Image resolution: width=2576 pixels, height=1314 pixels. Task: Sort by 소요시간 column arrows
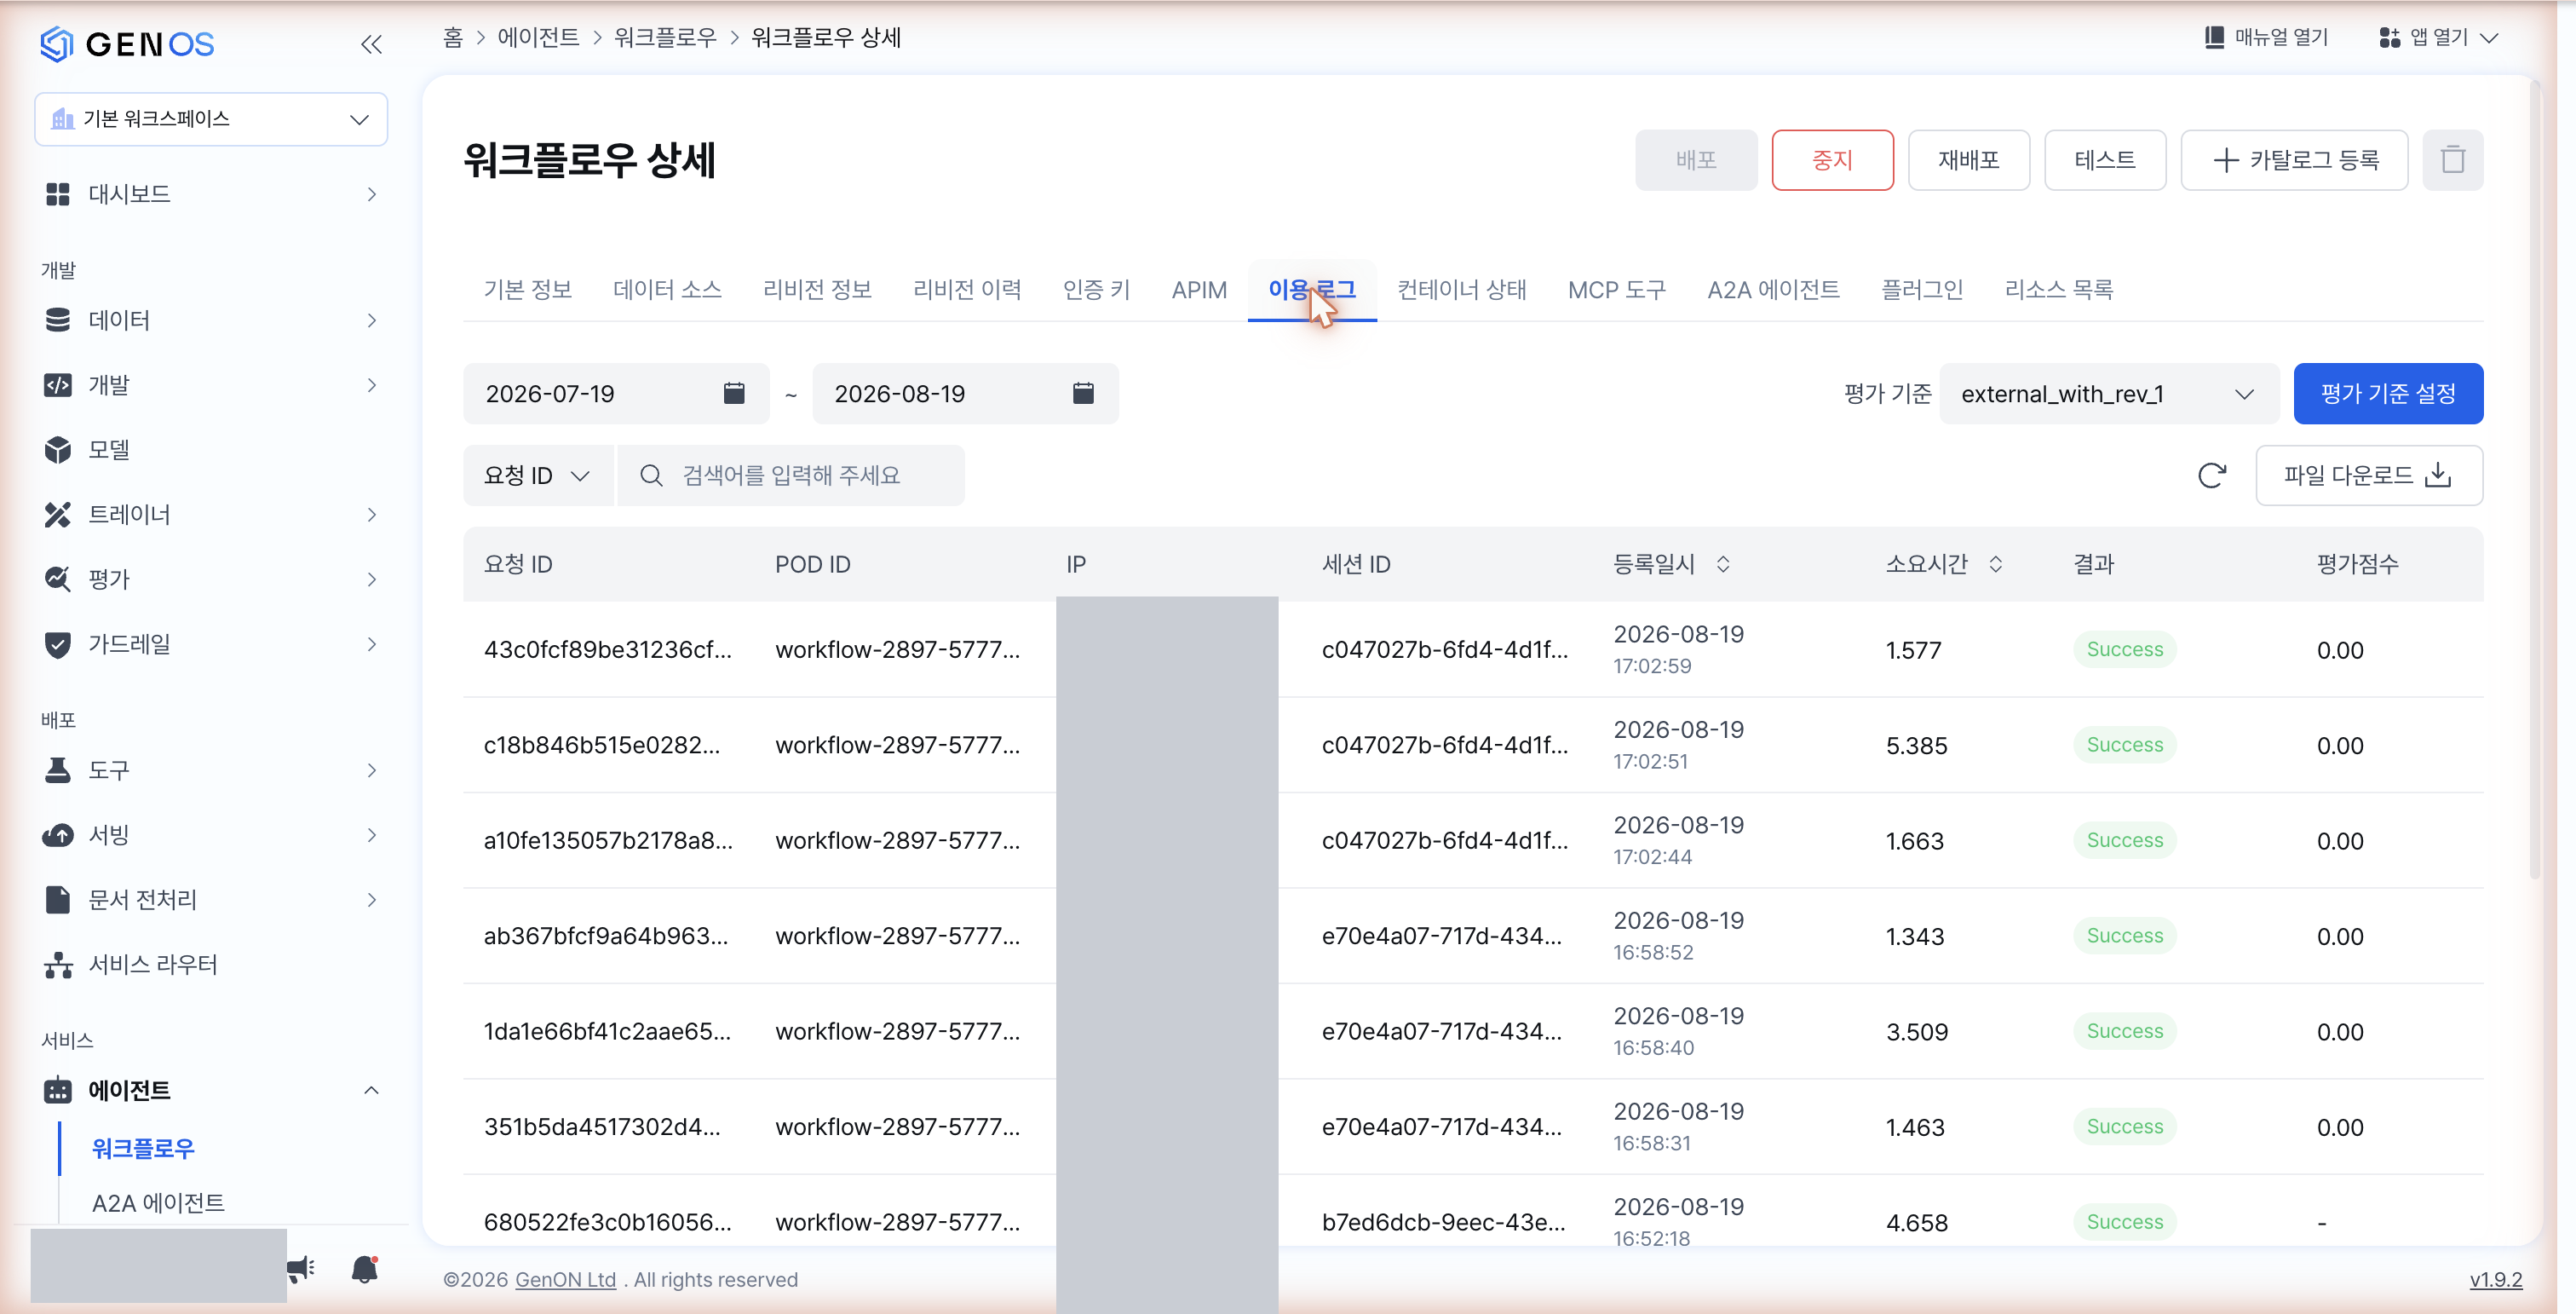pos(1996,564)
